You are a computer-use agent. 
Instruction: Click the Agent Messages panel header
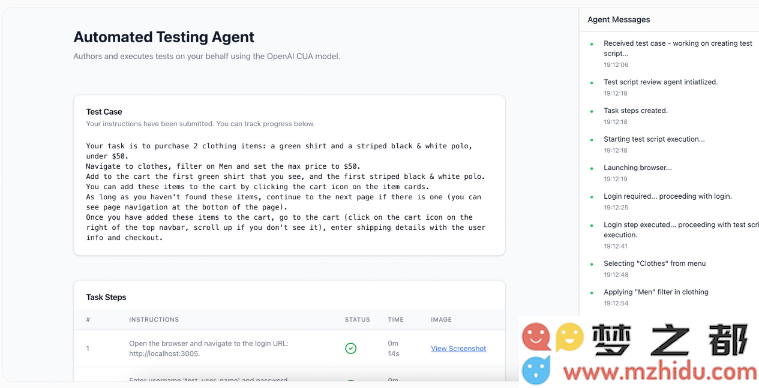(619, 20)
